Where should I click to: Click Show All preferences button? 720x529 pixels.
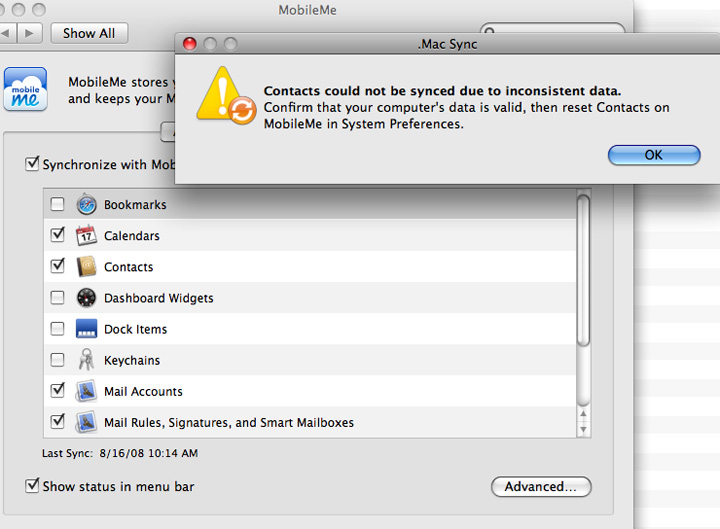coord(89,34)
